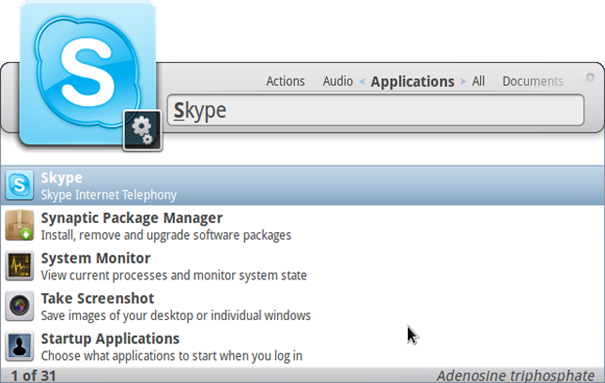Select the Applications category label
Viewport: 605px width, 383px height.
[412, 82]
